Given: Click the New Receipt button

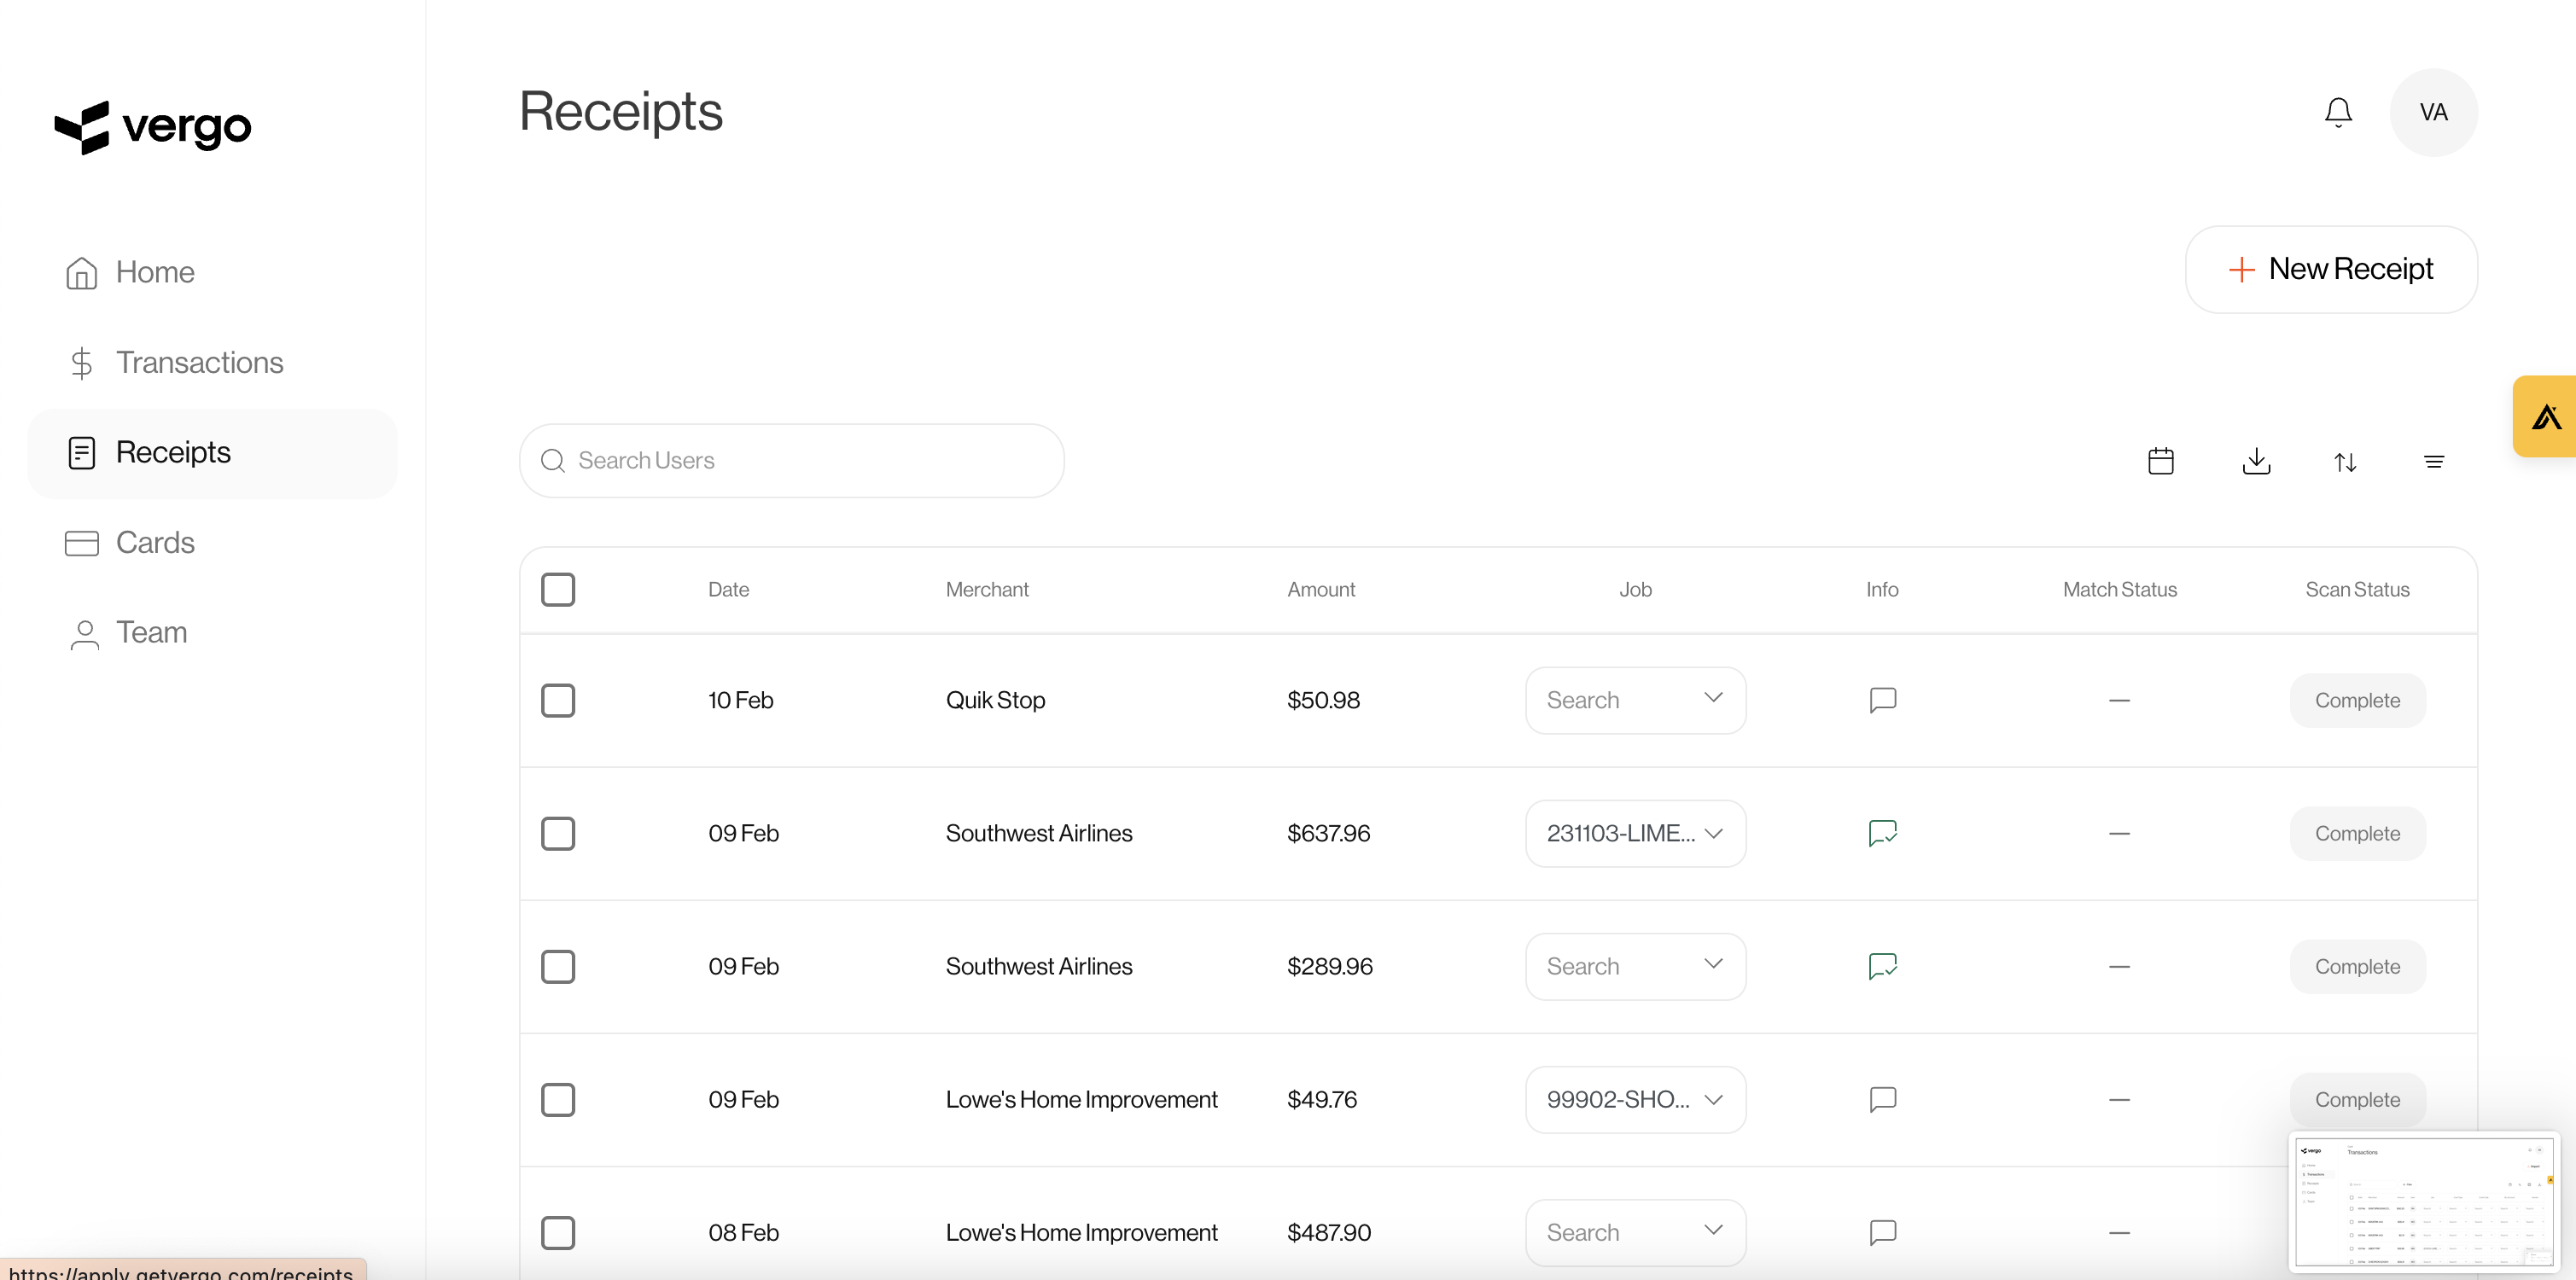Looking at the screenshot, I should coord(2330,269).
